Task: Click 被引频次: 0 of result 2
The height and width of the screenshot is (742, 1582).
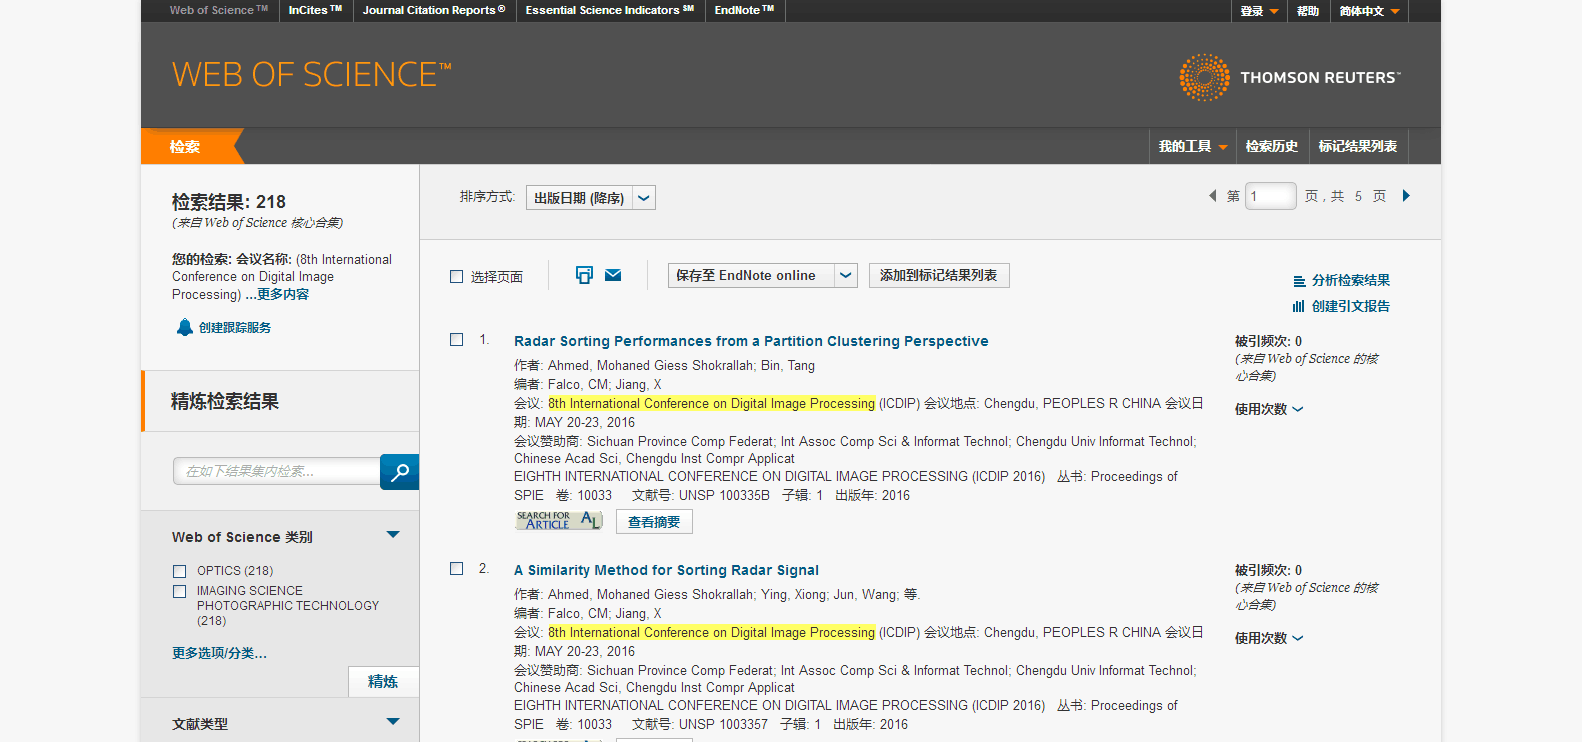Action: [1268, 570]
